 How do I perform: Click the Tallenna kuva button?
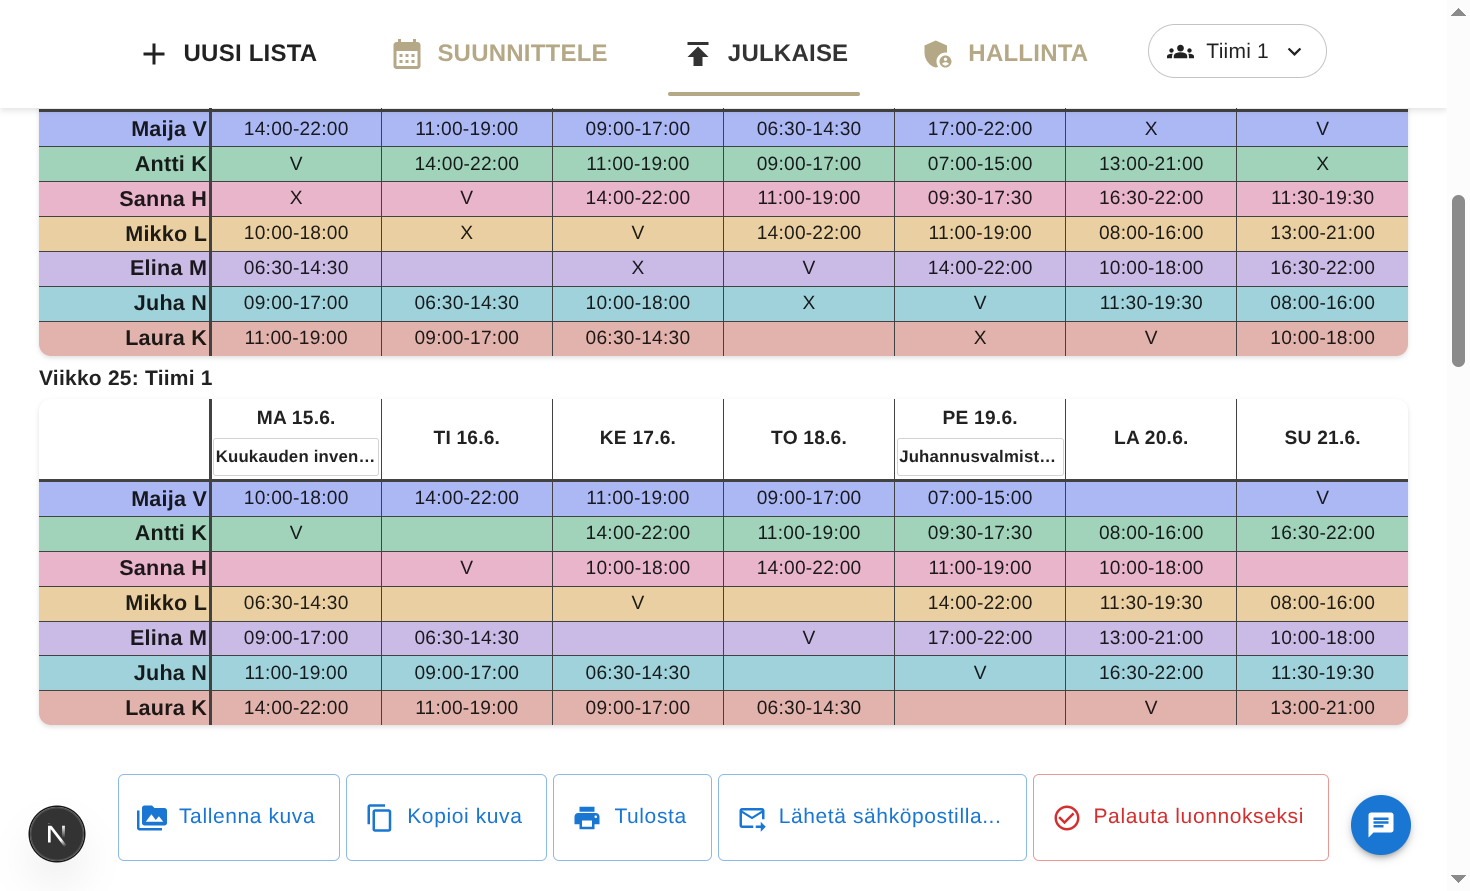click(229, 817)
